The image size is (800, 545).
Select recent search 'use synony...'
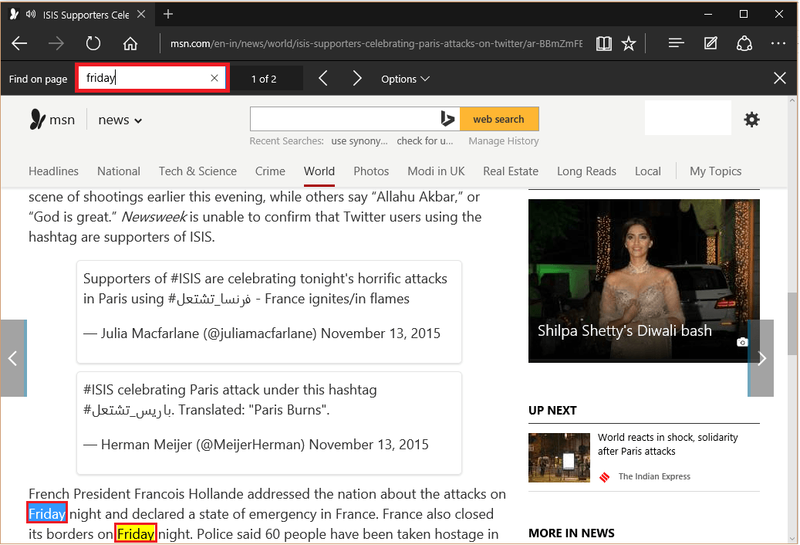coord(359,141)
